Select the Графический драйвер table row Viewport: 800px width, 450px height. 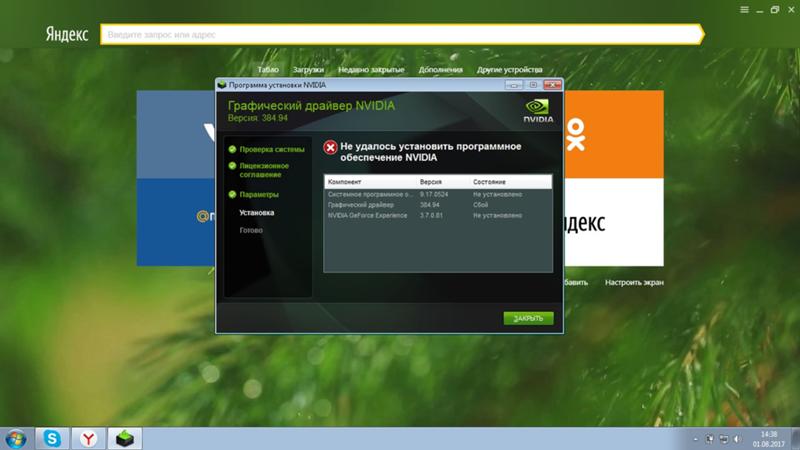coord(438,205)
